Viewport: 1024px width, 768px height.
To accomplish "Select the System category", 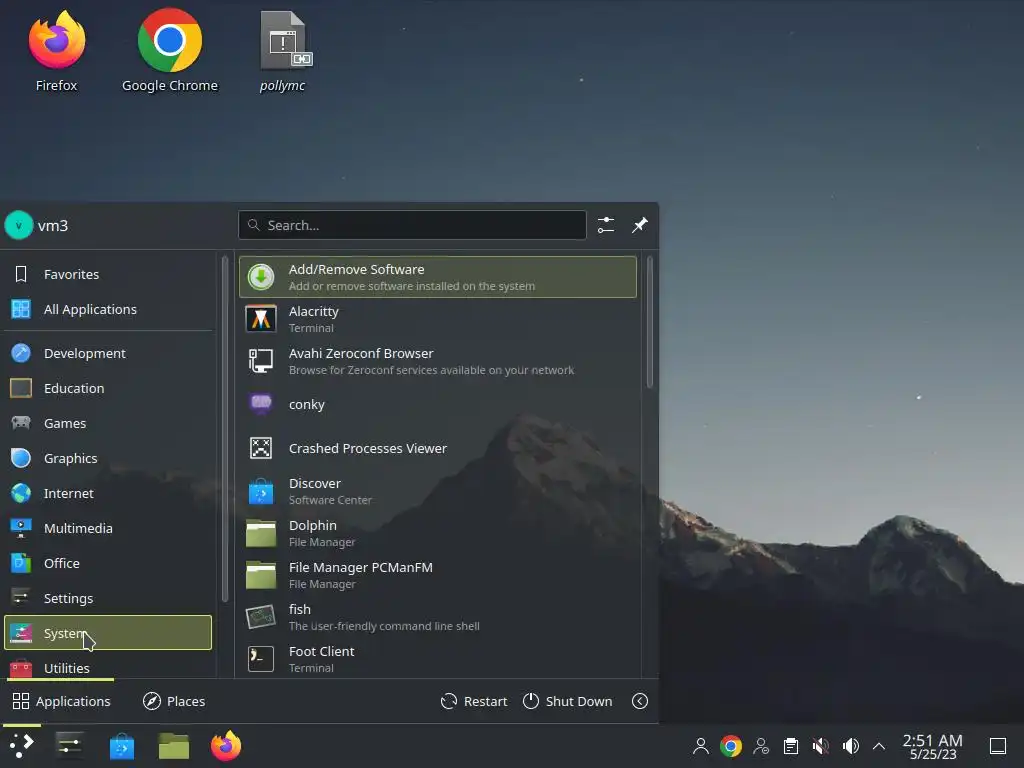I will (x=108, y=633).
